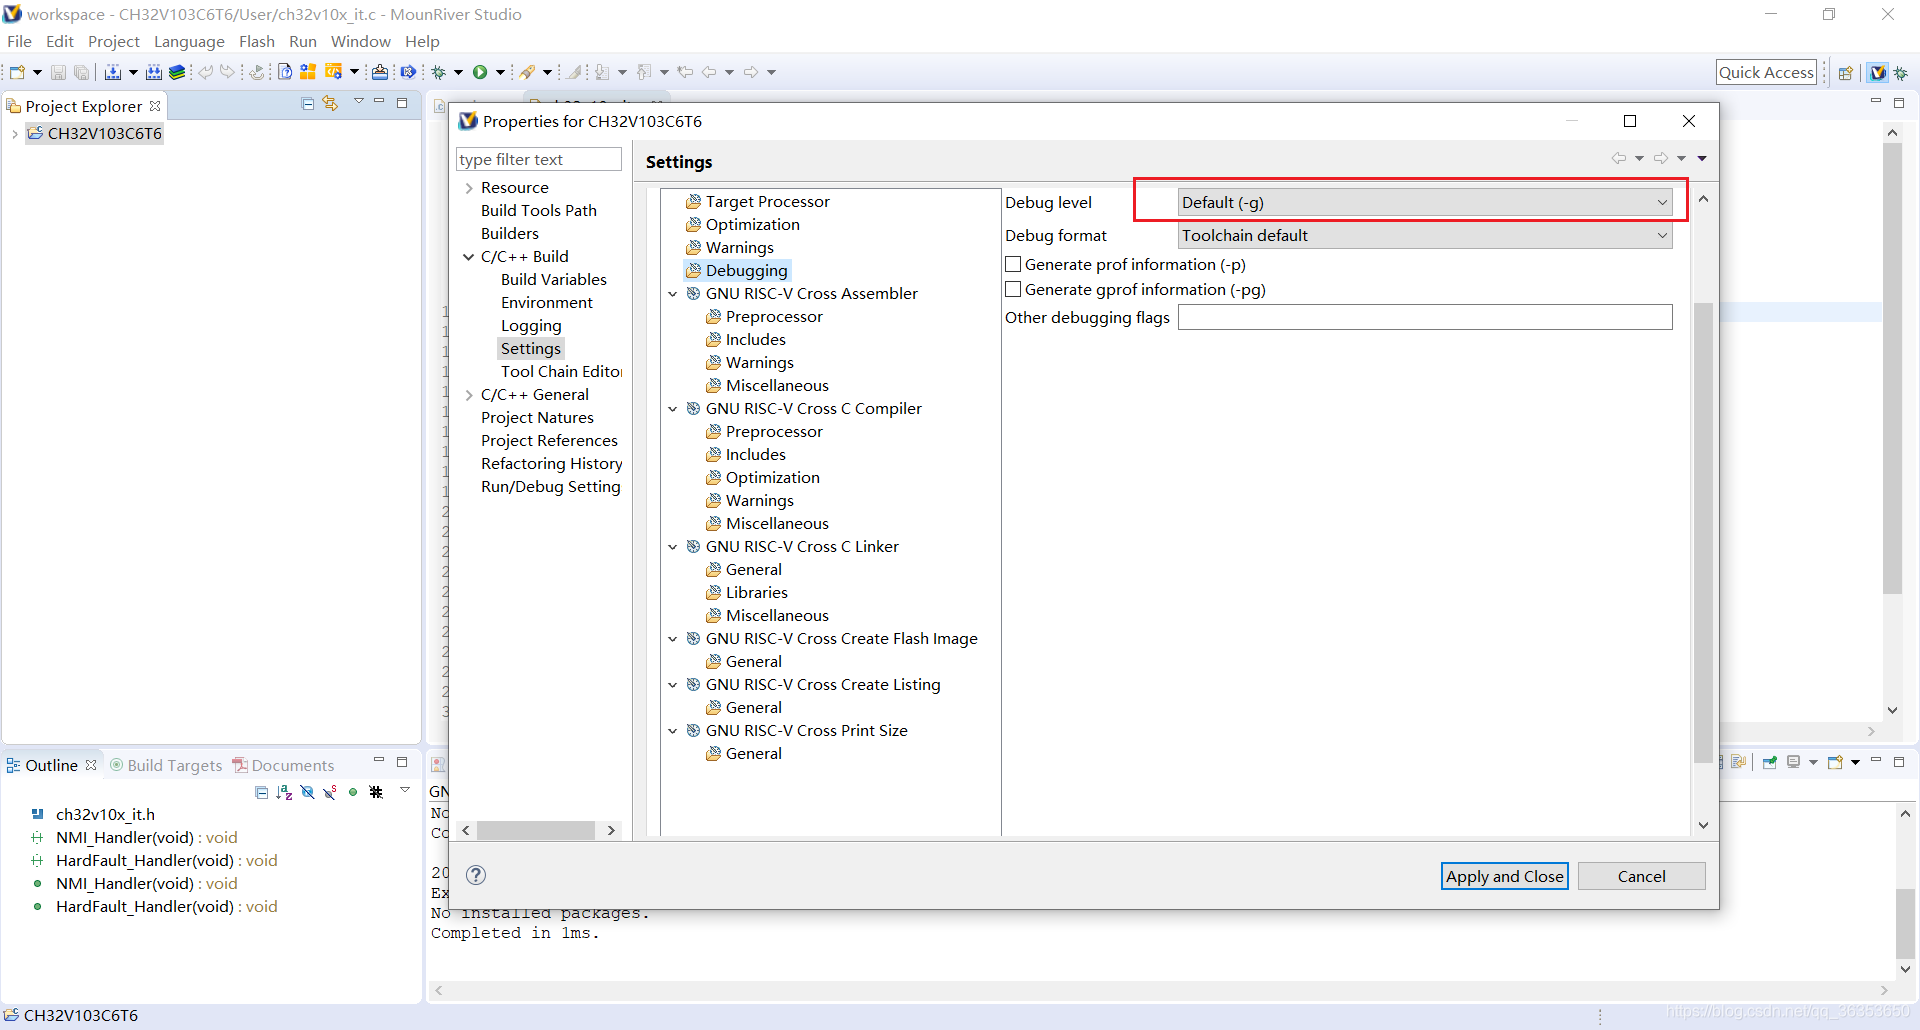The width and height of the screenshot is (1920, 1030).
Task: Click the type filter text box
Action: click(x=539, y=159)
